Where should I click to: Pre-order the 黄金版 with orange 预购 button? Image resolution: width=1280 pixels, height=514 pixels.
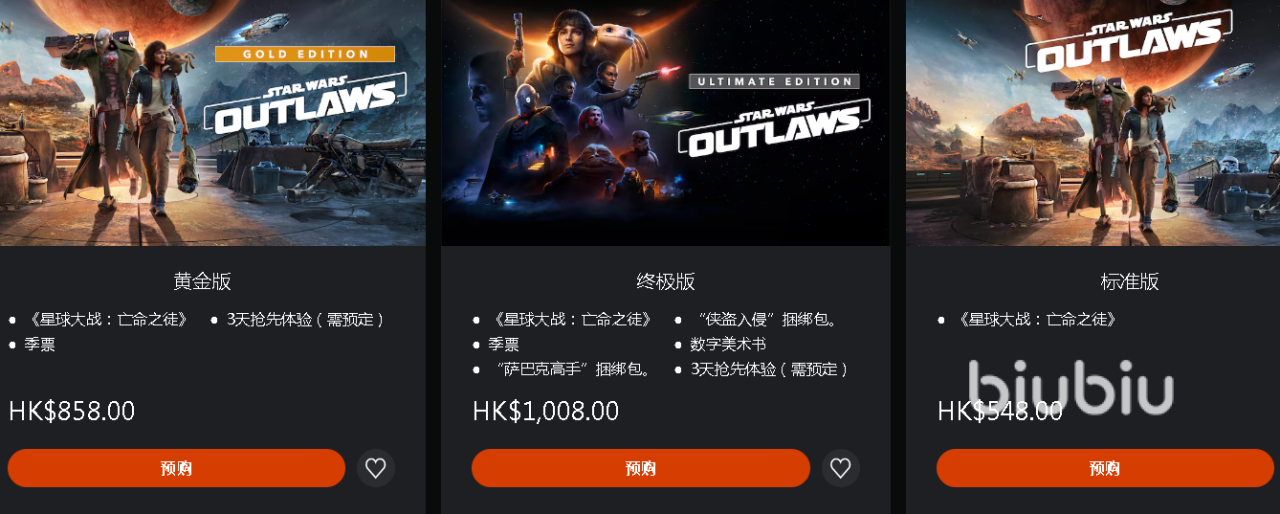click(x=176, y=468)
